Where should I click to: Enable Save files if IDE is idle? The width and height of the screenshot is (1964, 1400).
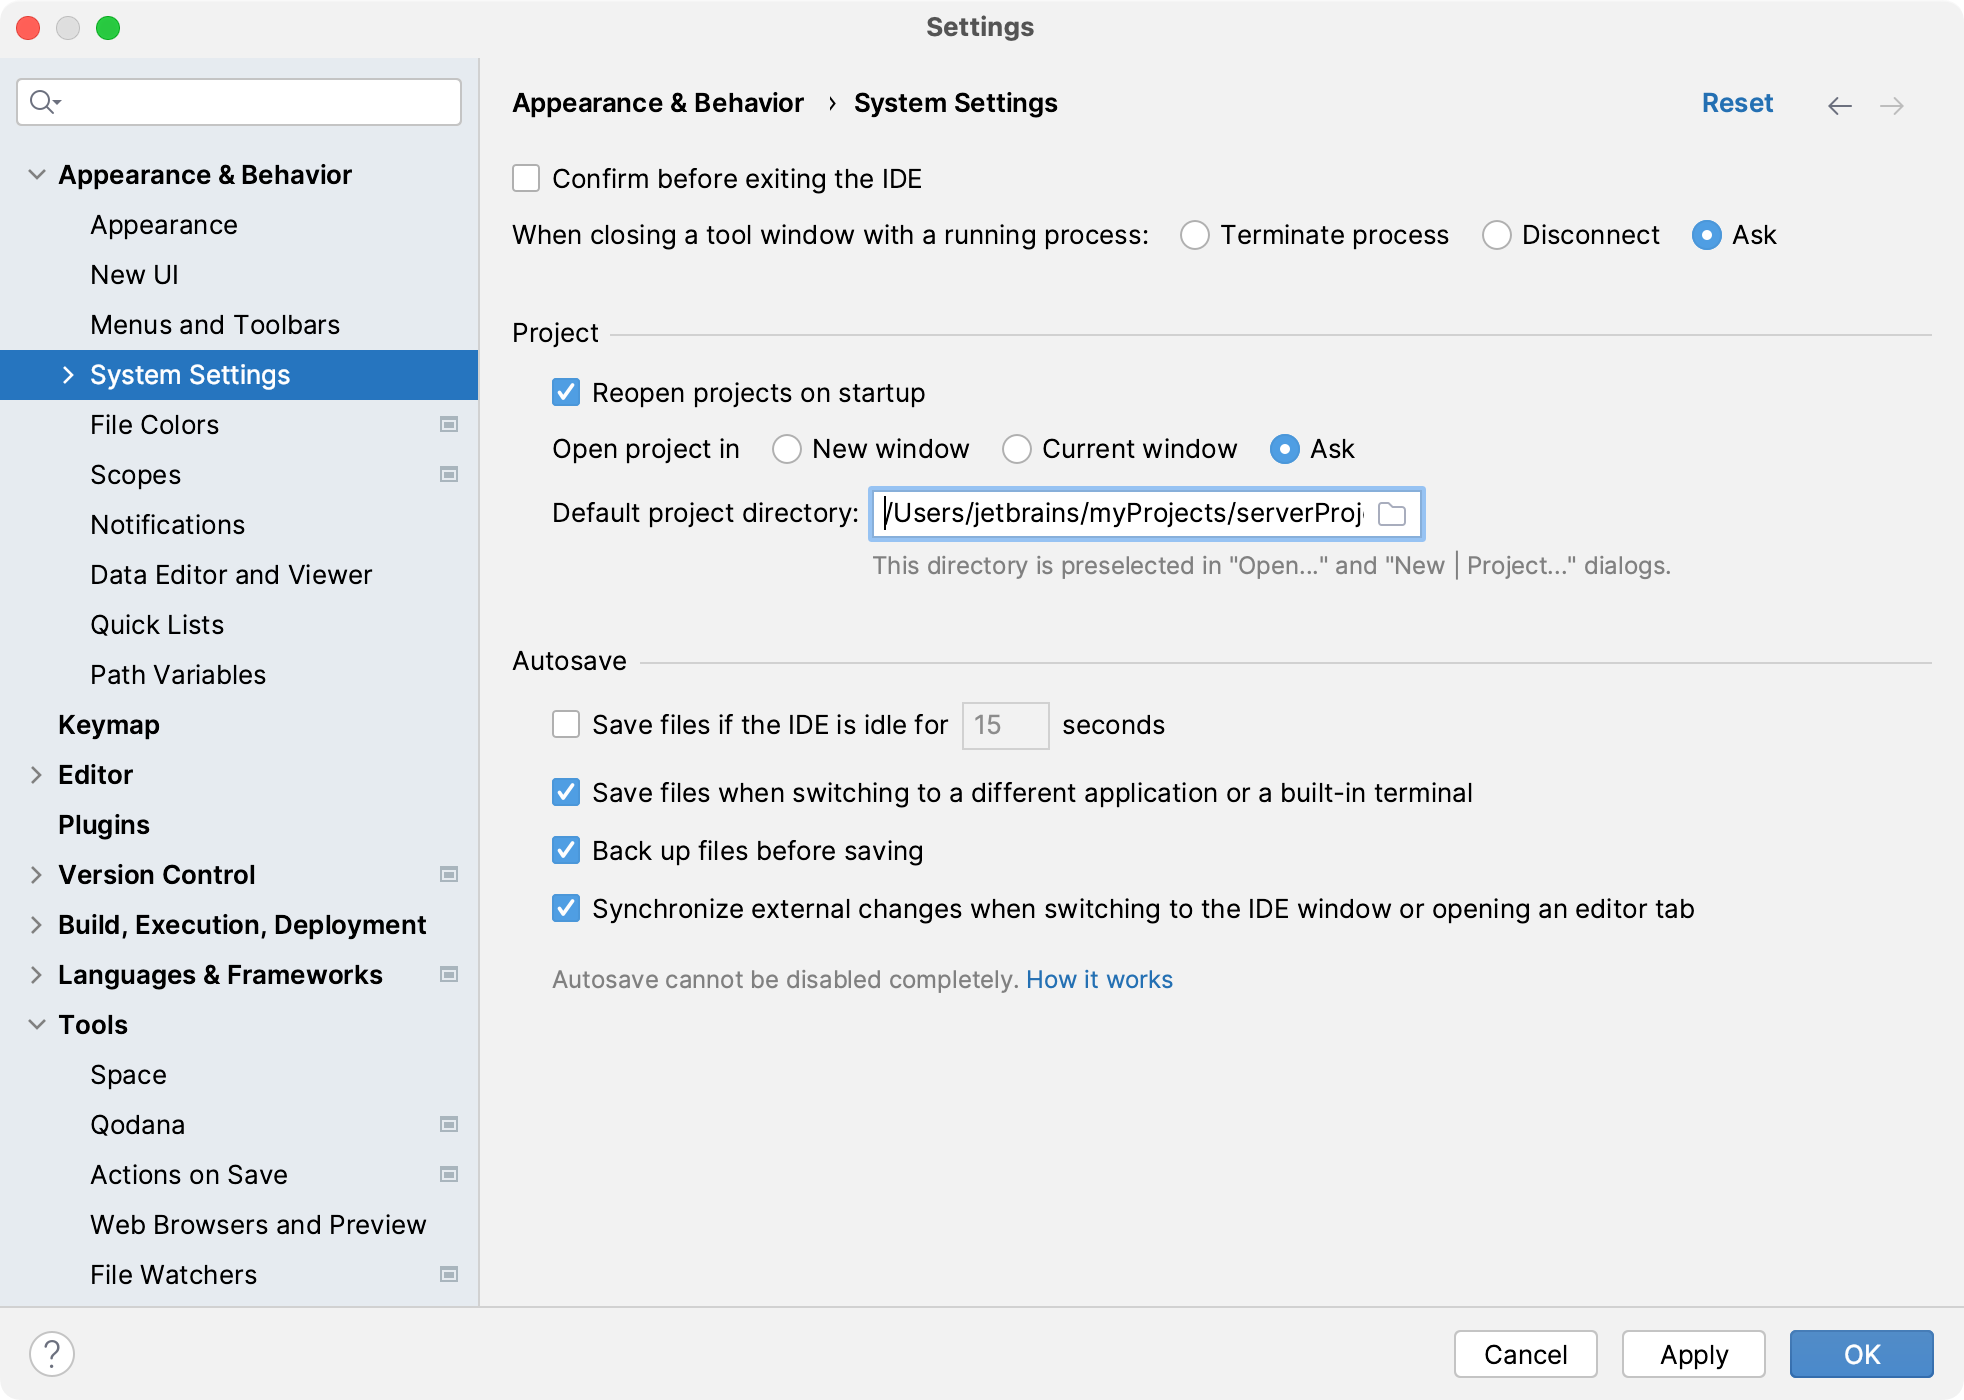[x=565, y=724]
